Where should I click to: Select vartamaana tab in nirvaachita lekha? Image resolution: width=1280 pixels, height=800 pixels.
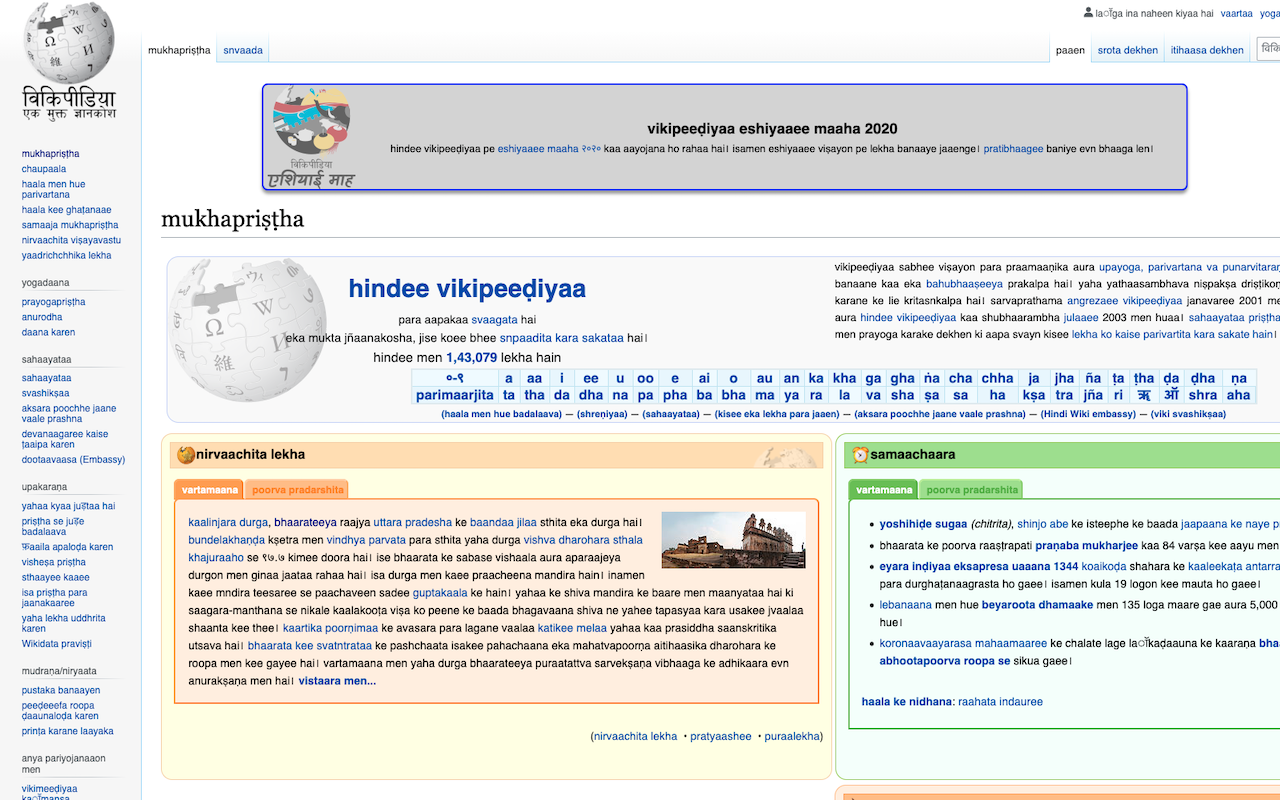tap(210, 490)
